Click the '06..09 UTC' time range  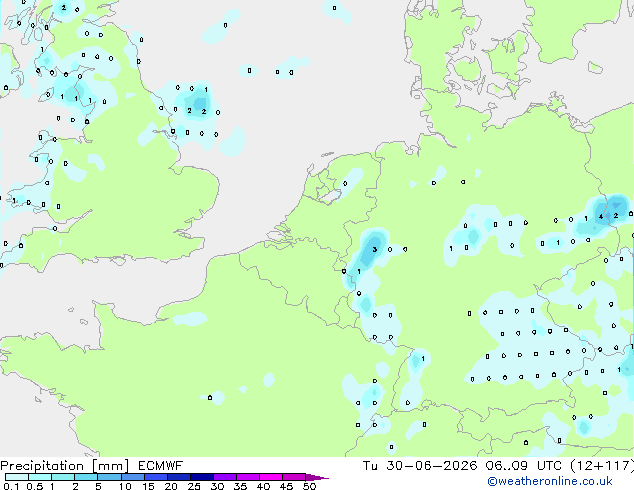click(x=524, y=466)
